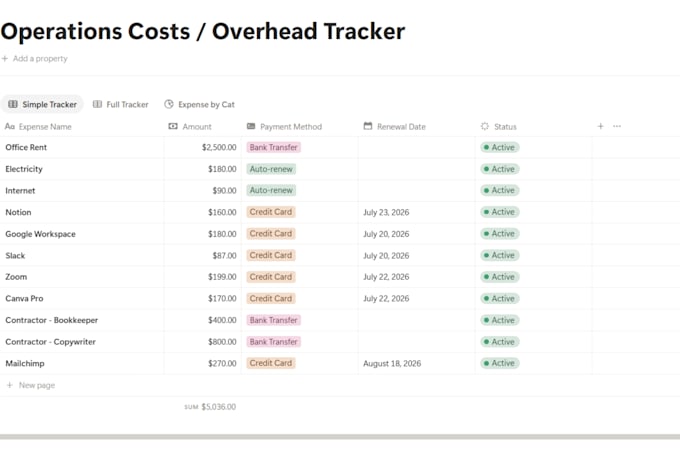680x459 pixels.
Task: Click the Expense Name column header
Action: coord(38,127)
